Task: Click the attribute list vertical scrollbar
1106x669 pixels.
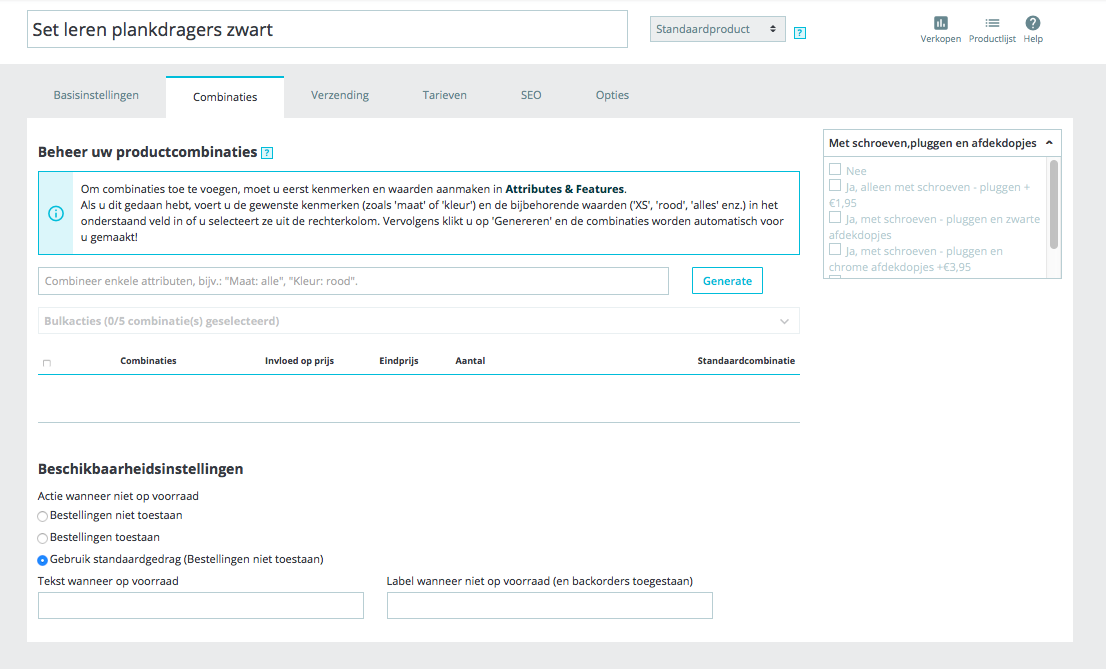Action: (x=1054, y=205)
